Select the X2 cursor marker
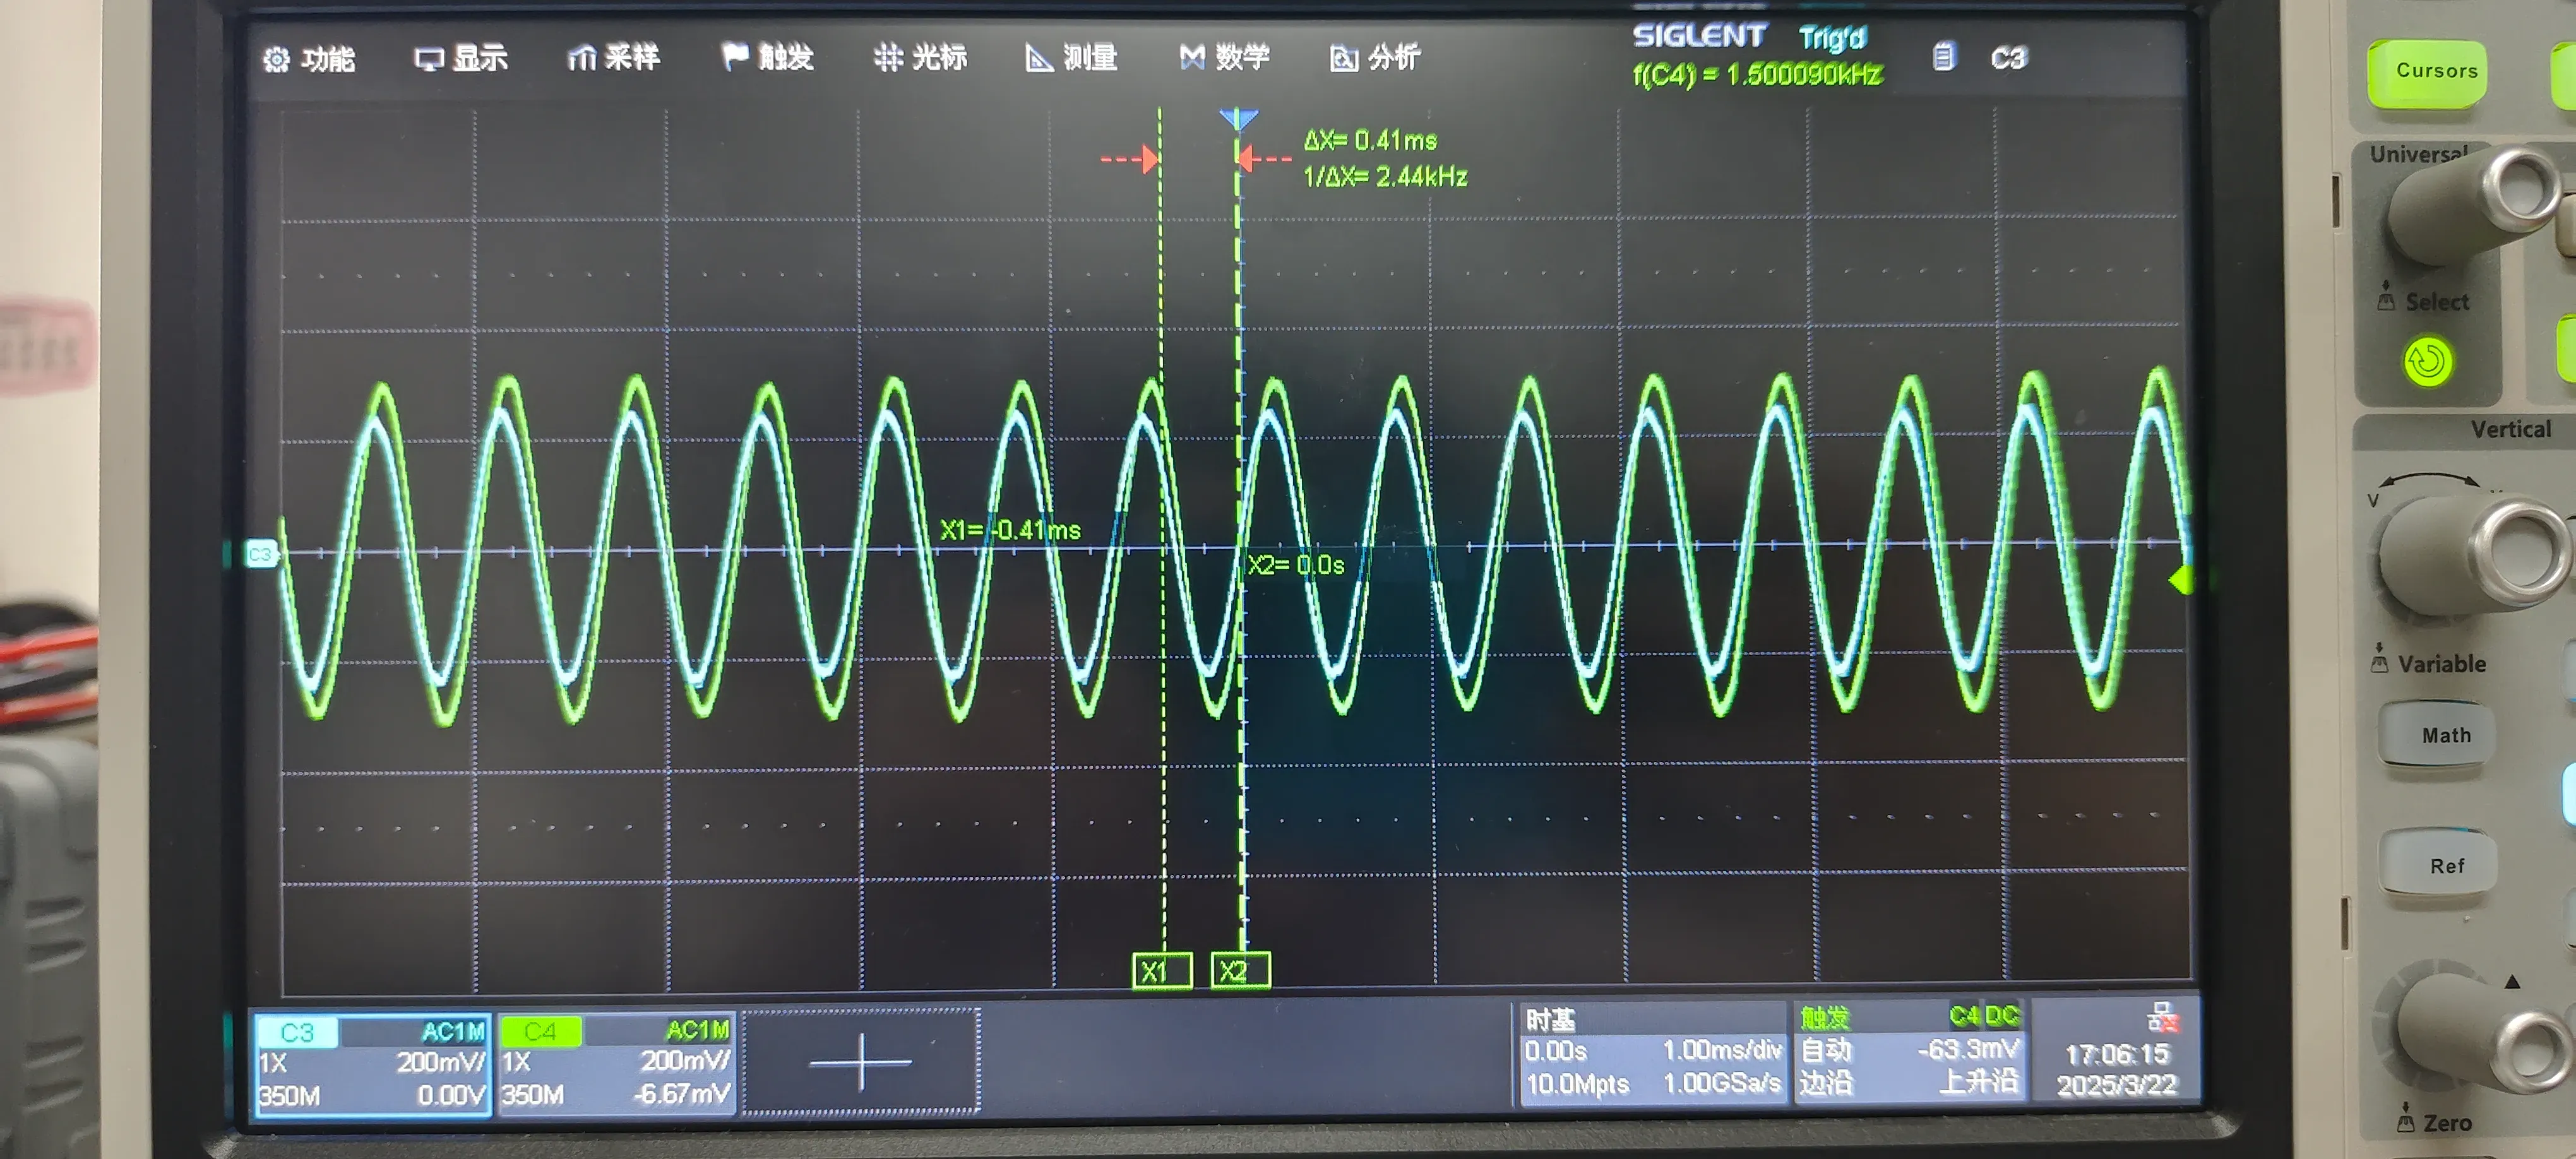This screenshot has width=2576, height=1159. tap(1240, 970)
